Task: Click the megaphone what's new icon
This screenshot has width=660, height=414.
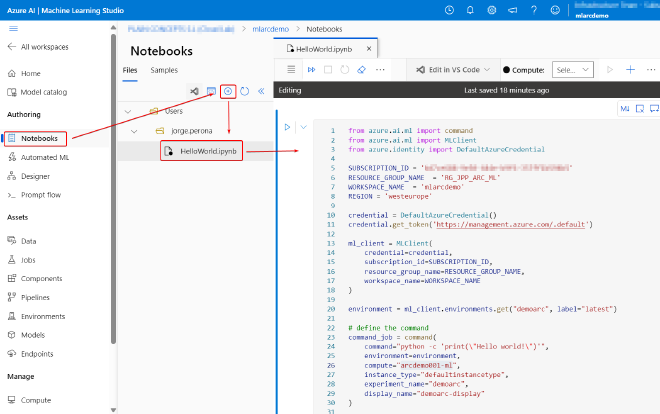Action: pyautogui.click(x=513, y=10)
